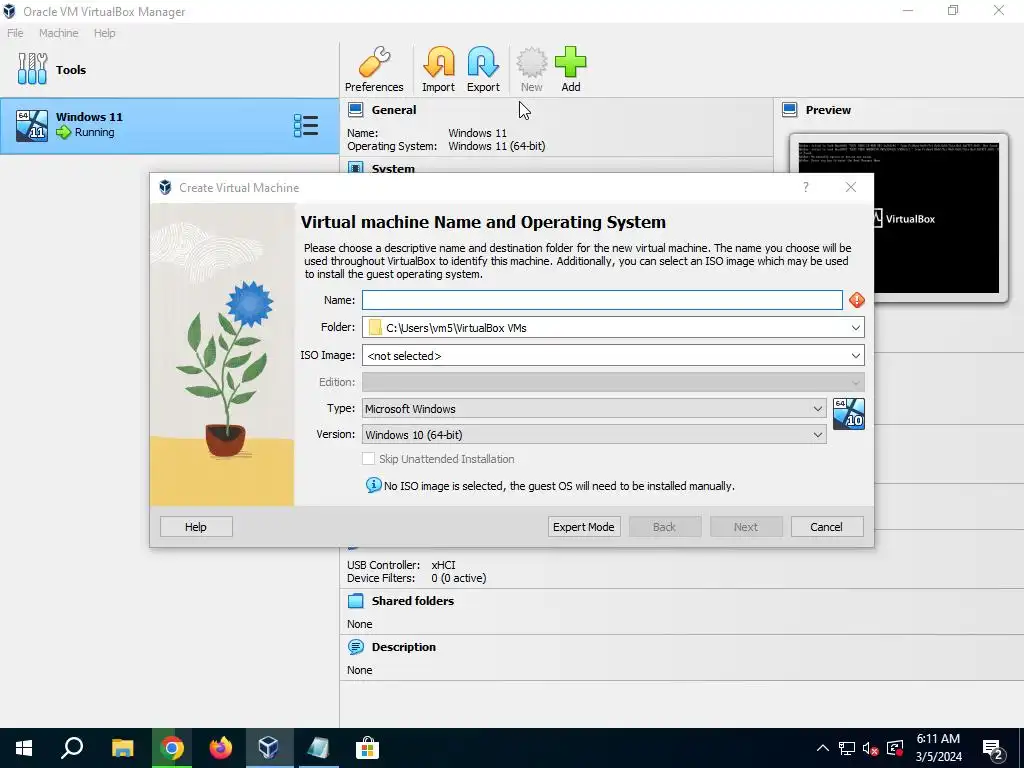This screenshot has height=768, width=1024.
Task: Select the Tools item in the sidebar
Action: point(170,70)
